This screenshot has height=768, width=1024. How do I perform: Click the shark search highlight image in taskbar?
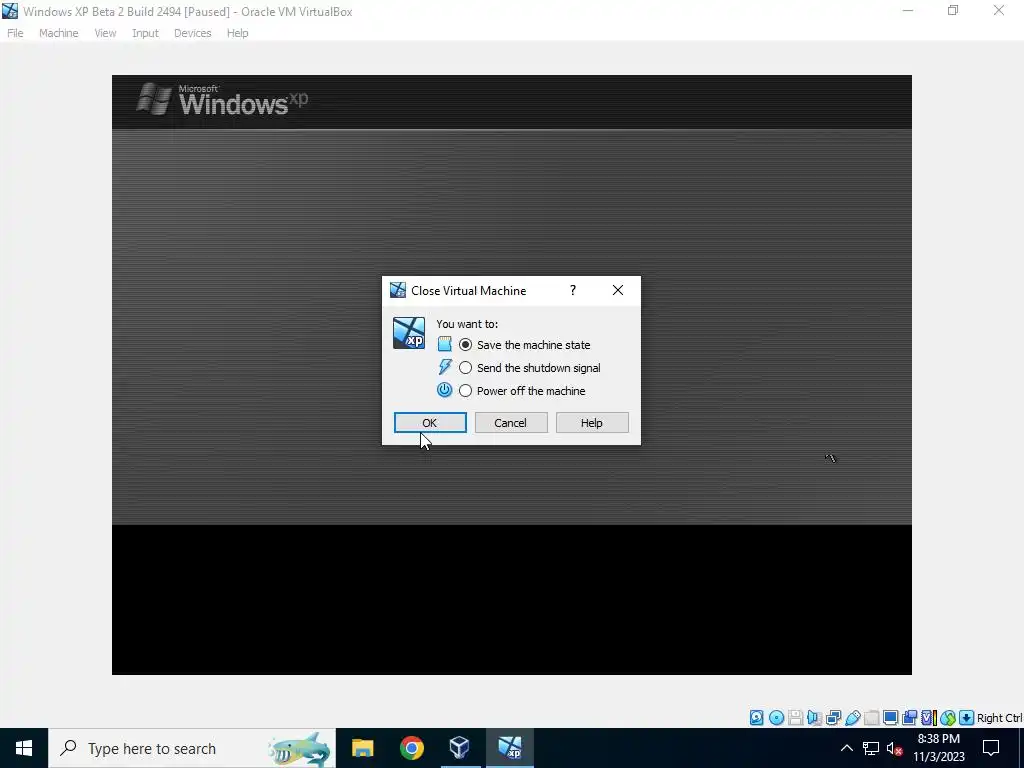tap(301, 749)
